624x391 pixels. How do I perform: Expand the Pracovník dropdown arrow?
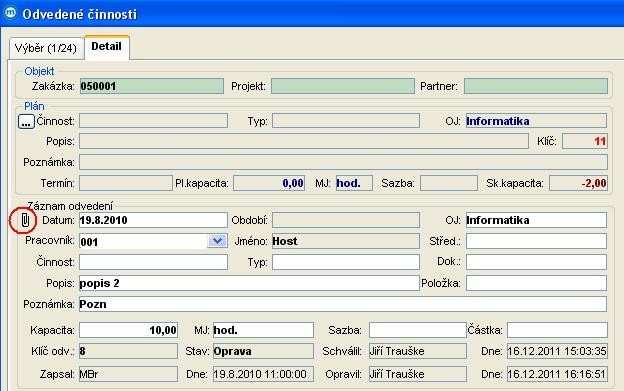pyautogui.click(x=217, y=241)
